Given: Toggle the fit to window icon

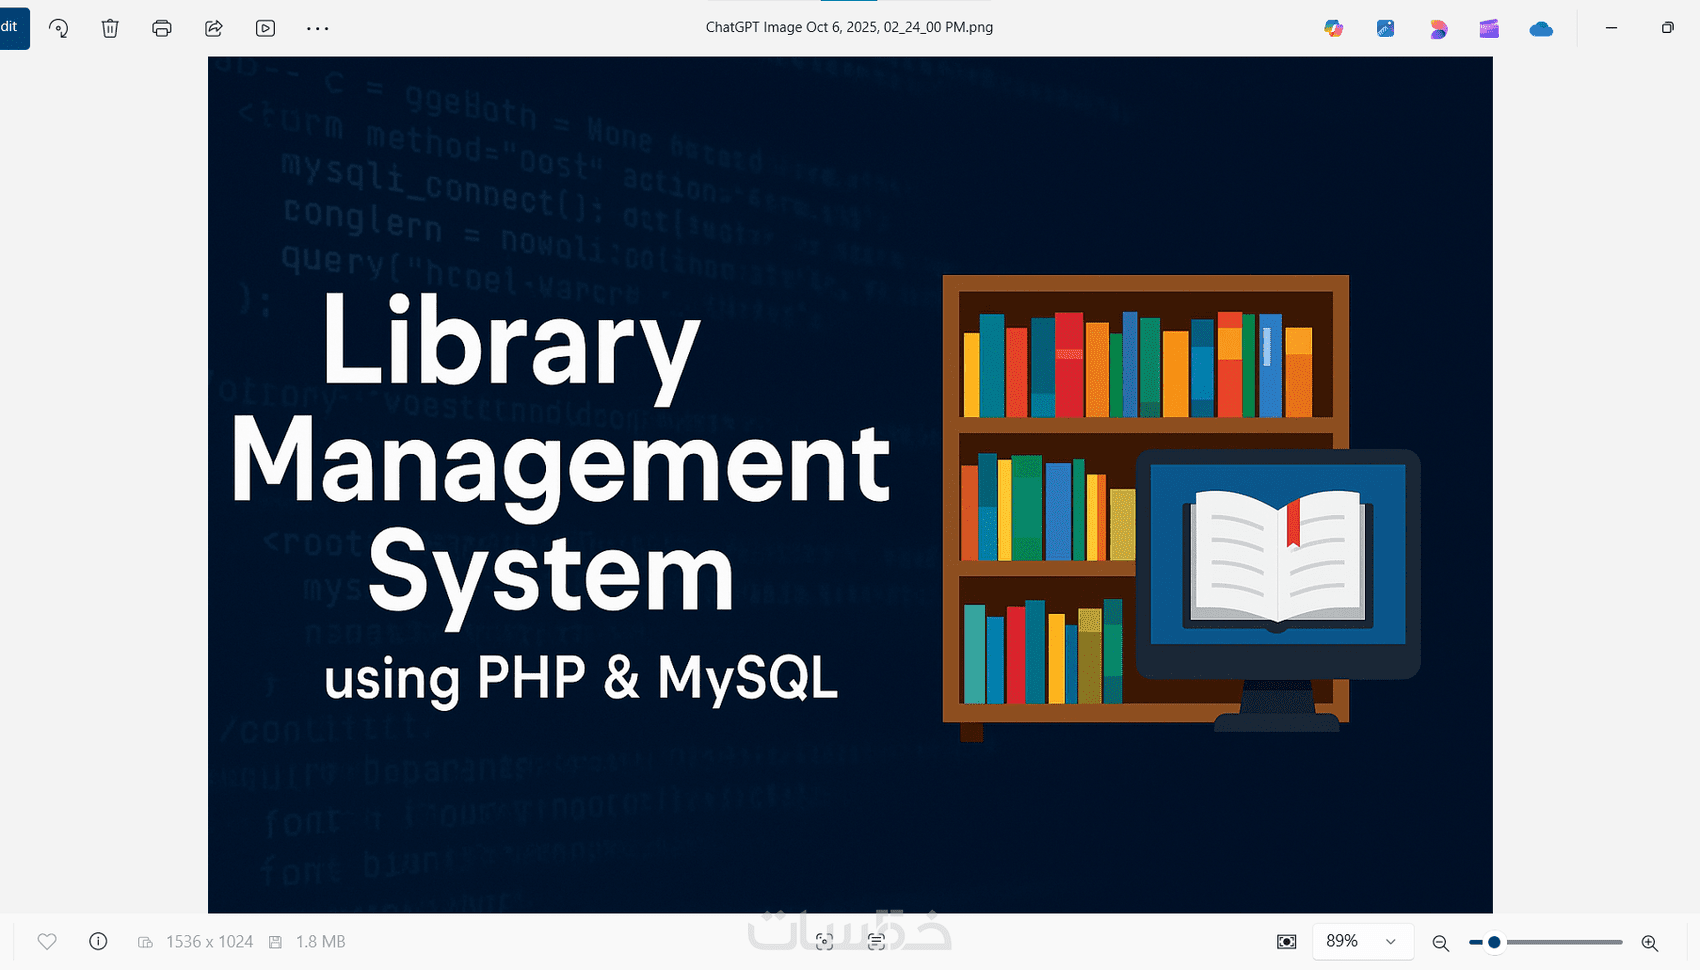Looking at the screenshot, I should [x=1287, y=941].
